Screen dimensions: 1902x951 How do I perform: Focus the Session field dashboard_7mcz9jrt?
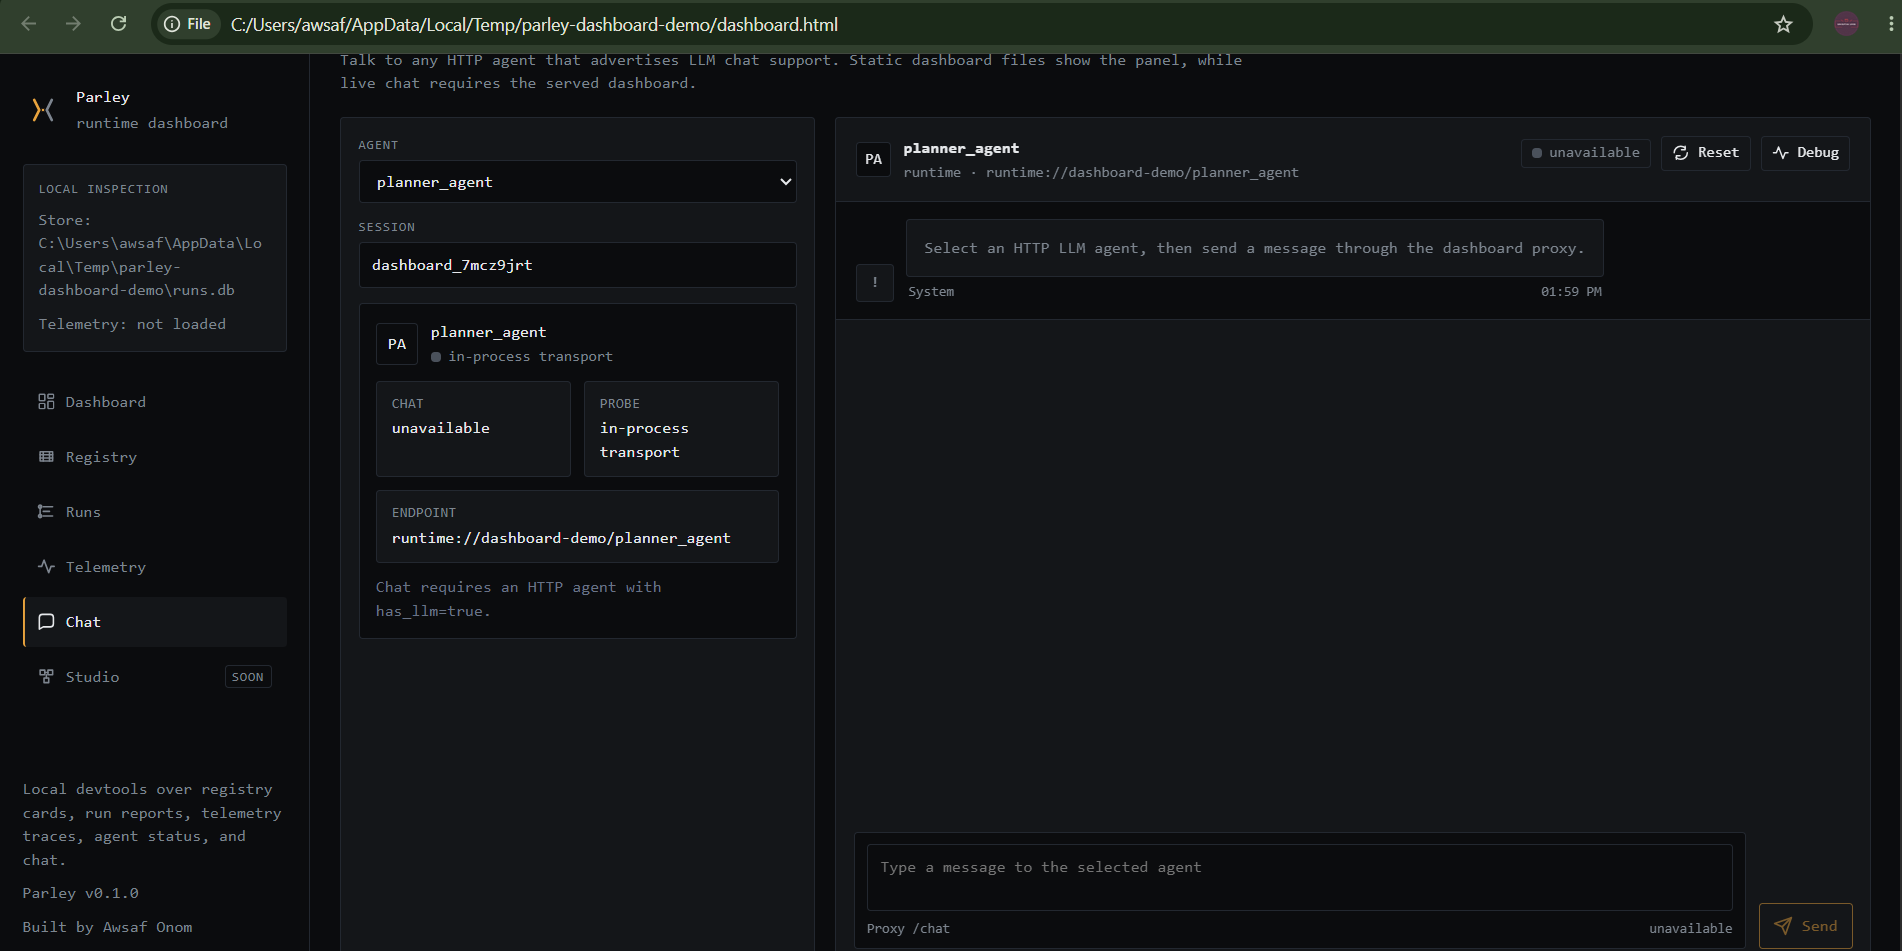tap(578, 265)
